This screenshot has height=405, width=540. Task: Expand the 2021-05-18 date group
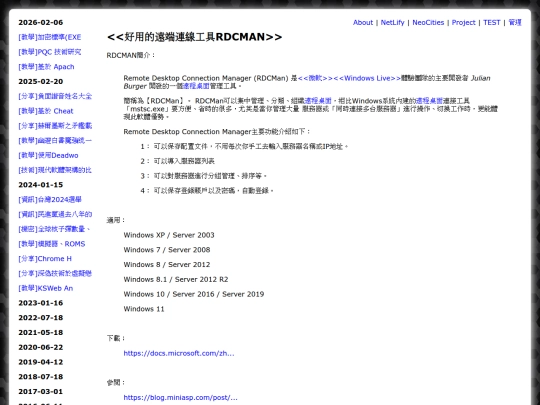point(41,333)
